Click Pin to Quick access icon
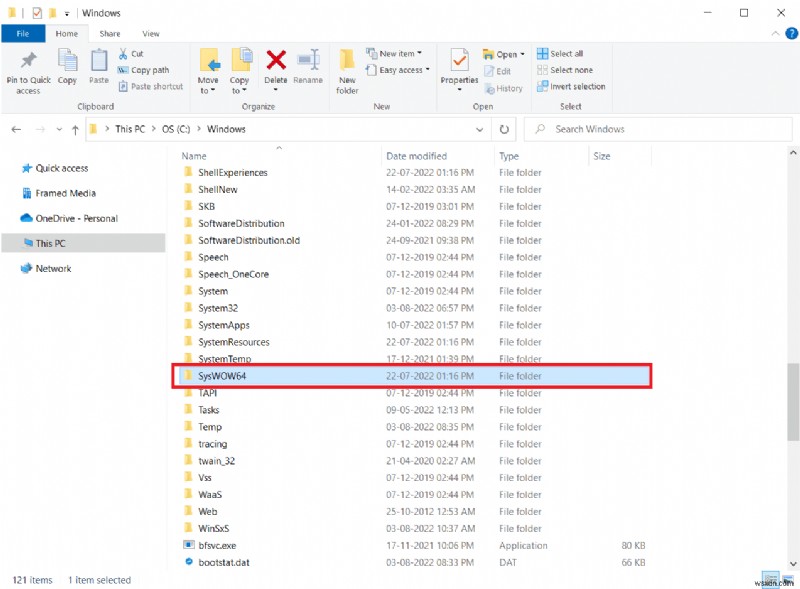800x589 pixels. 29,61
